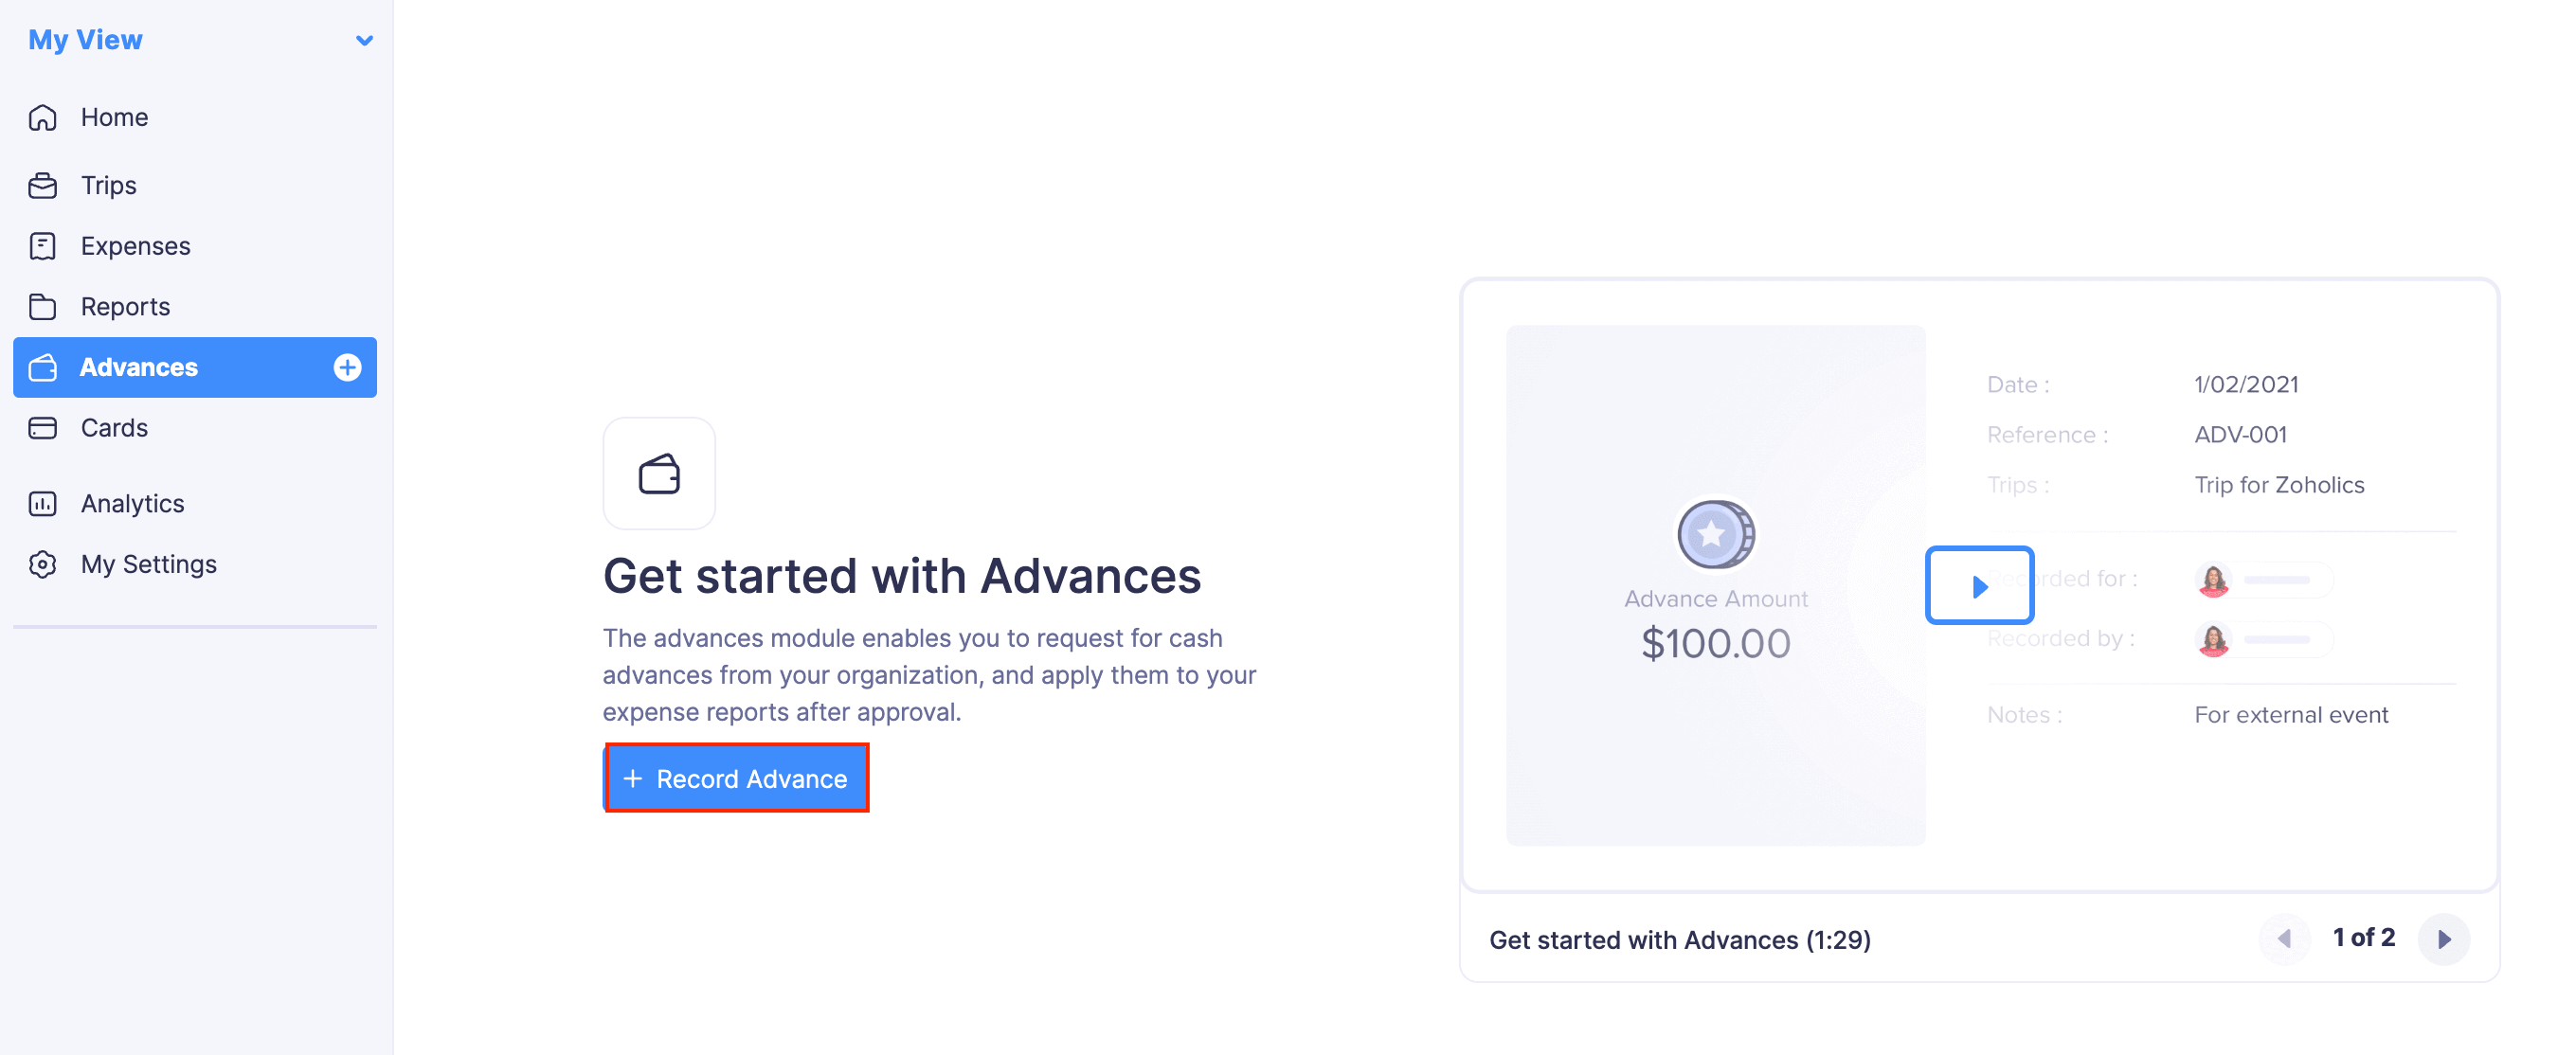
Task: Open the My Settings gear icon
Action: (x=43, y=563)
